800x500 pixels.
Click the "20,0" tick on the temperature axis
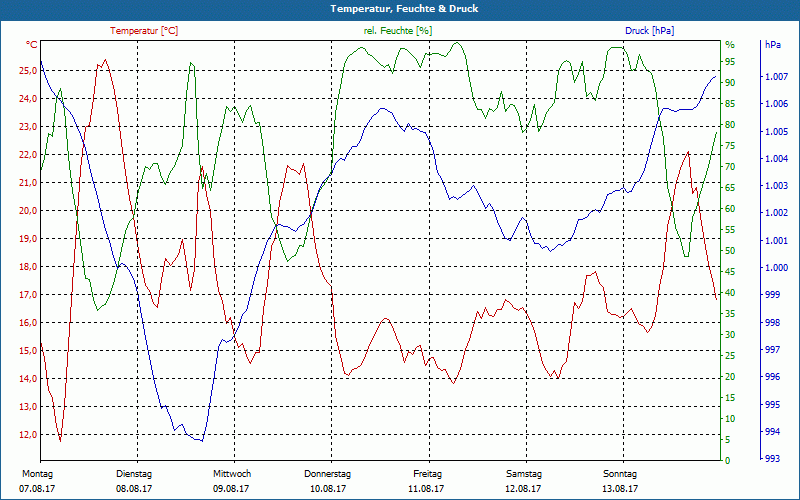[28, 211]
